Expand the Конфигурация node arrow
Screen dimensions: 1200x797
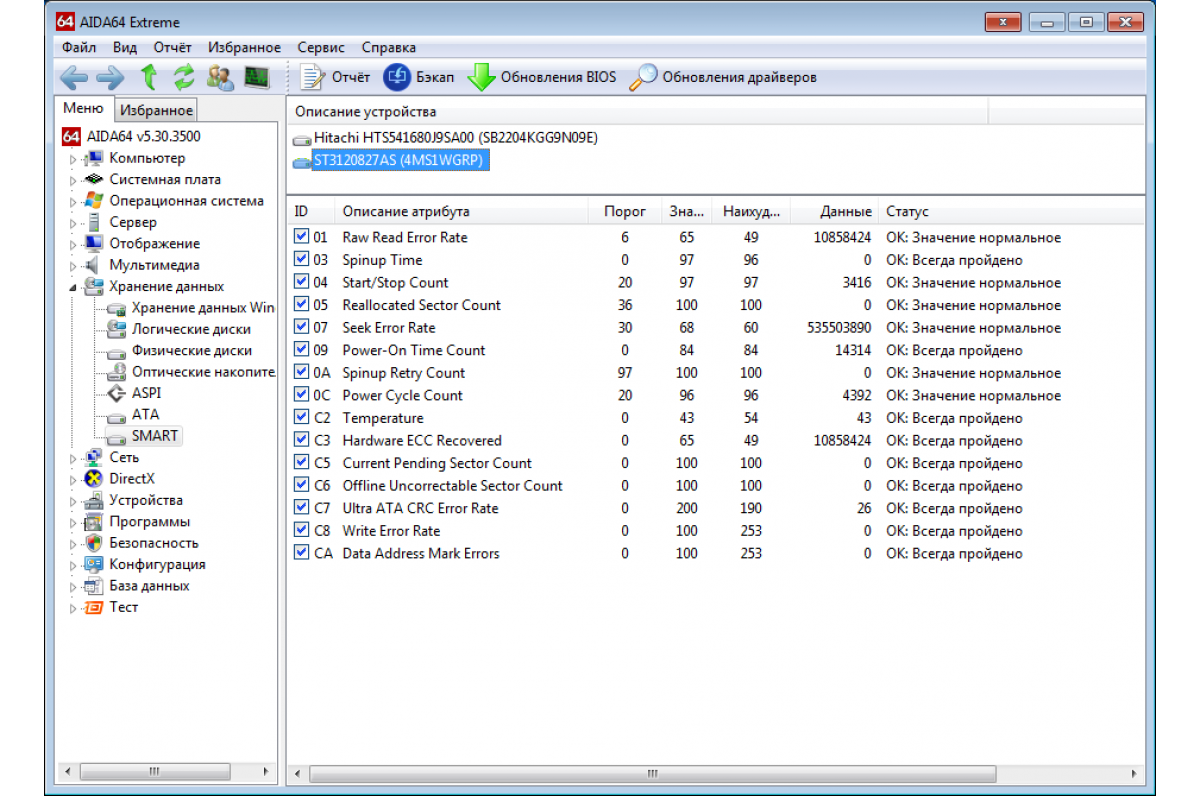point(72,565)
